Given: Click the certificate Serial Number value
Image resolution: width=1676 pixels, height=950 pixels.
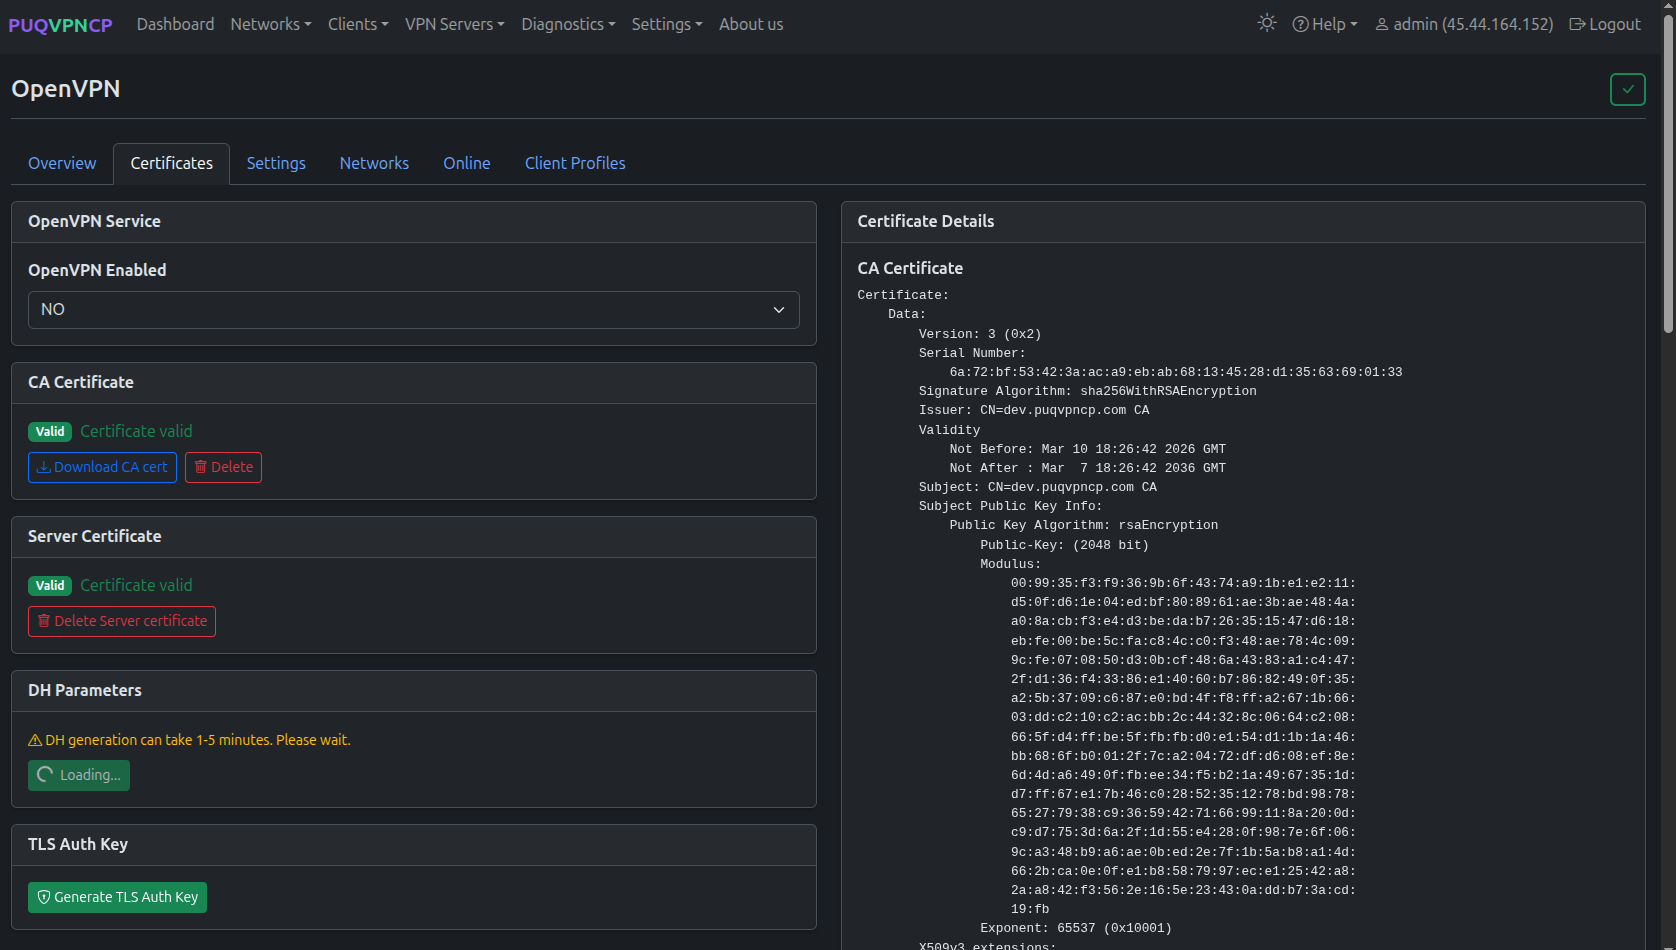Looking at the screenshot, I should pyautogui.click(x=1176, y=372).
